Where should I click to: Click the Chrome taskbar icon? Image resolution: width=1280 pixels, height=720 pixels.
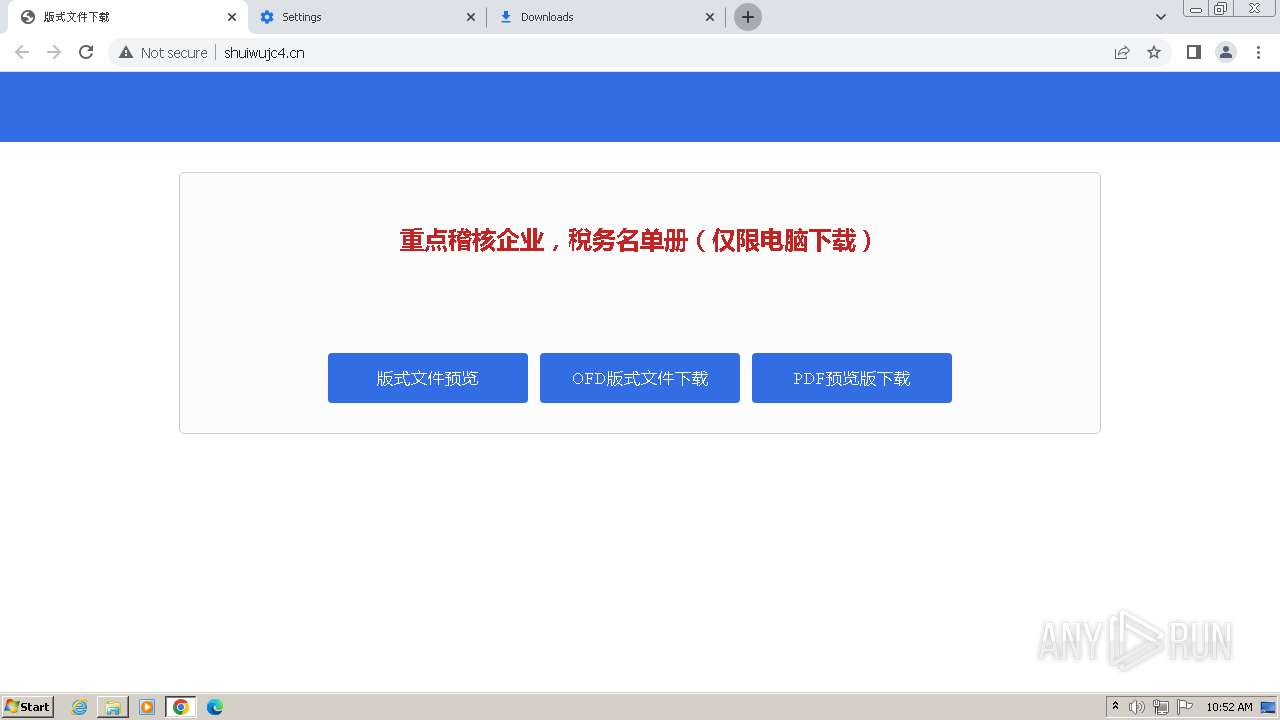coord(181,707)
